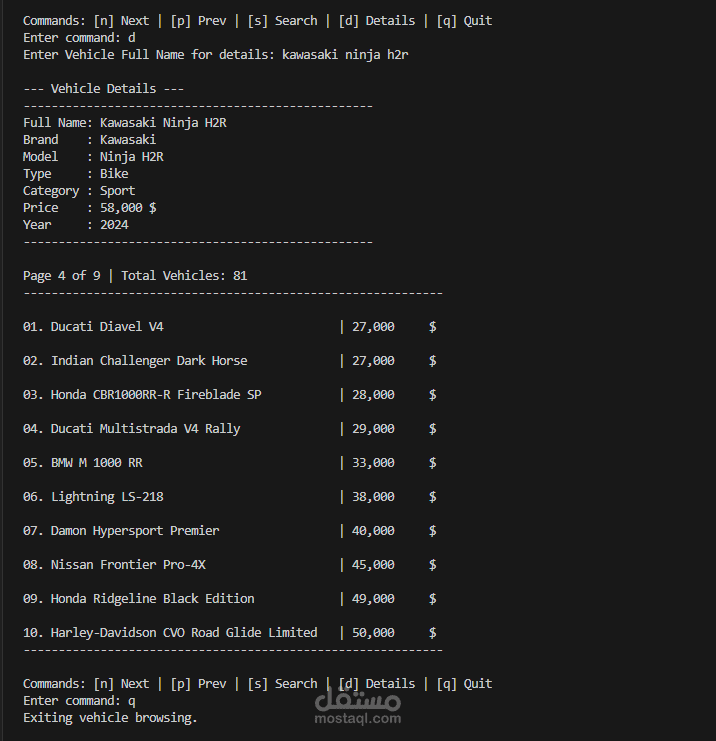Click the 'Price : 58,000 $' line
This screenshot has width=716, height=741.
click(90, 207)
